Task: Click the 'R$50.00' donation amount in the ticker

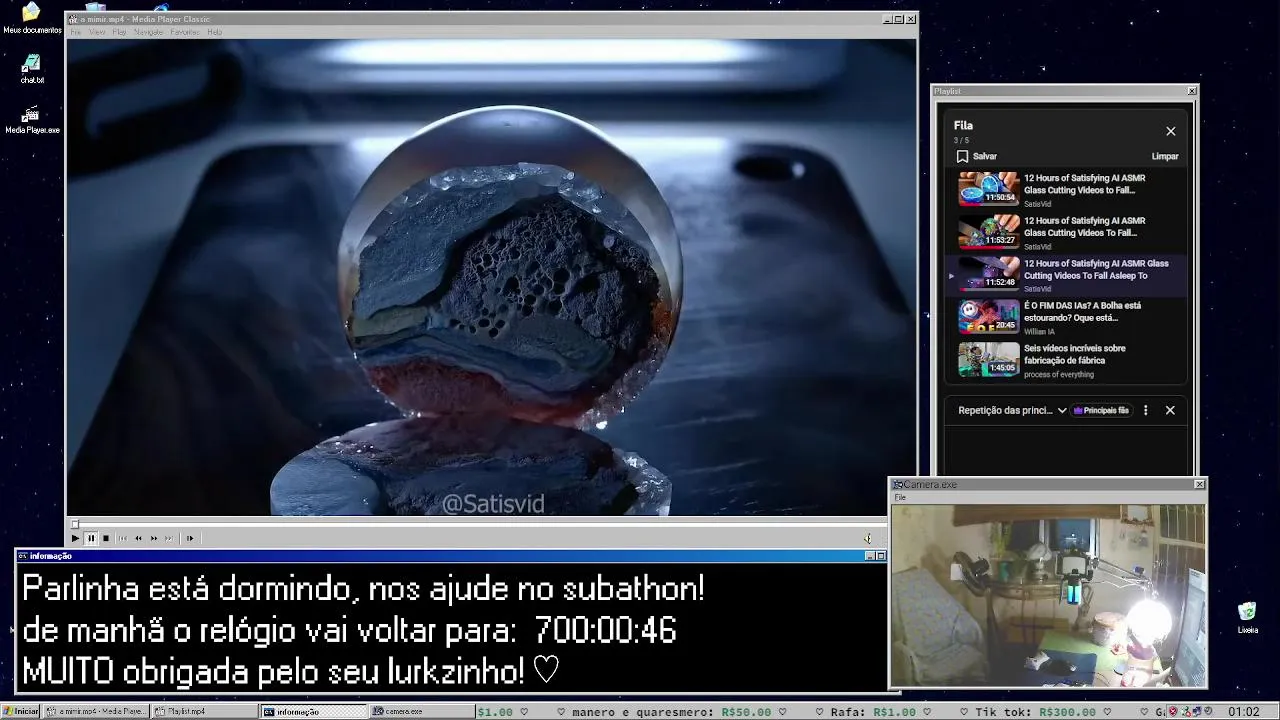Action: tap(745, 712)
